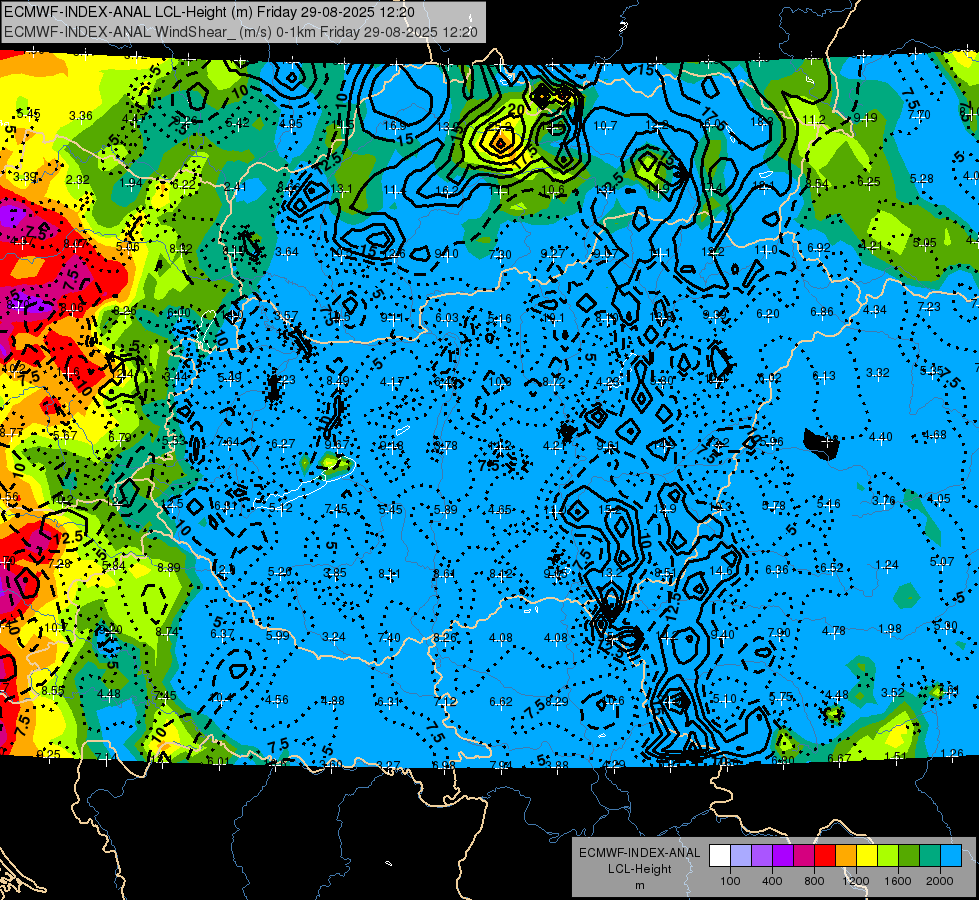979x900 pixels.
Task: Click the grid value '6.03' on the map
Action: [x=446, y=319]
